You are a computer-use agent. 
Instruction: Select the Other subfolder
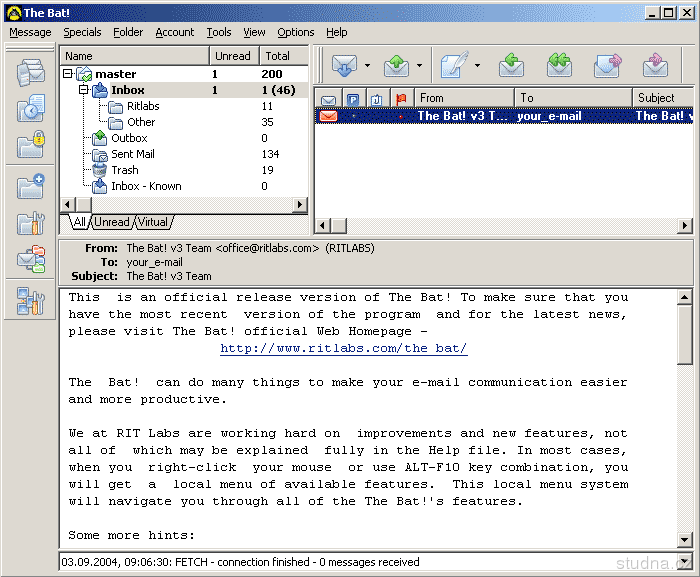click(141, 122)
